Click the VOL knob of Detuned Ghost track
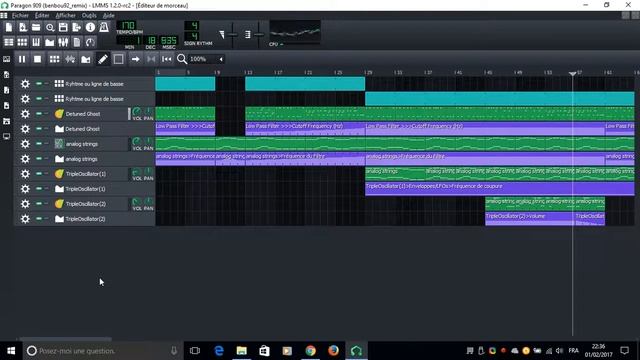The height and width of the screenshot is (360, 640). pyautogui.click(x=137, y=111)
